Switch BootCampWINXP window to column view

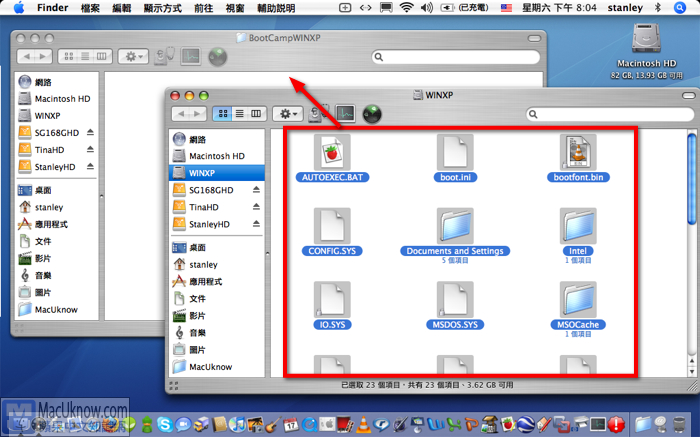pos(102,56)
